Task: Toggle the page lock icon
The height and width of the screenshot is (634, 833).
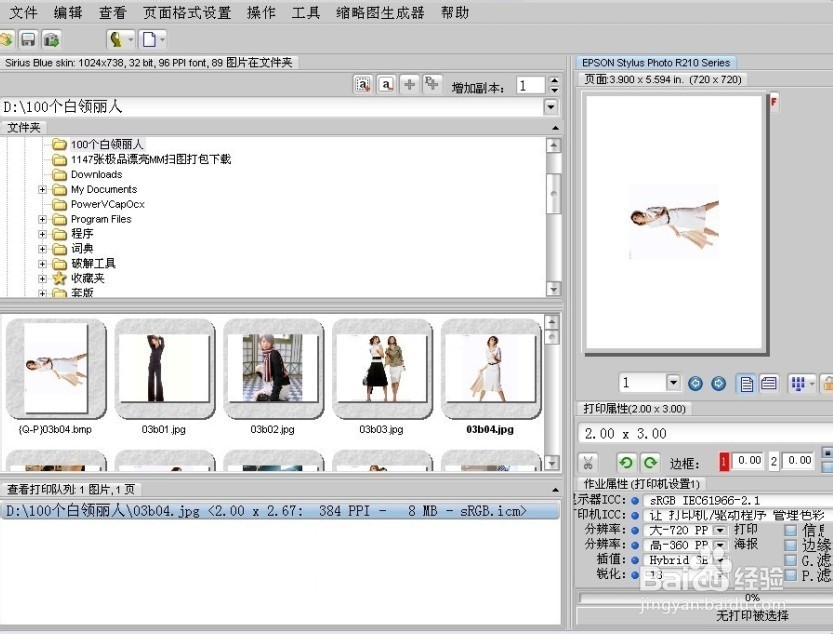Action: pyautogui.click(x=829, y=383)
